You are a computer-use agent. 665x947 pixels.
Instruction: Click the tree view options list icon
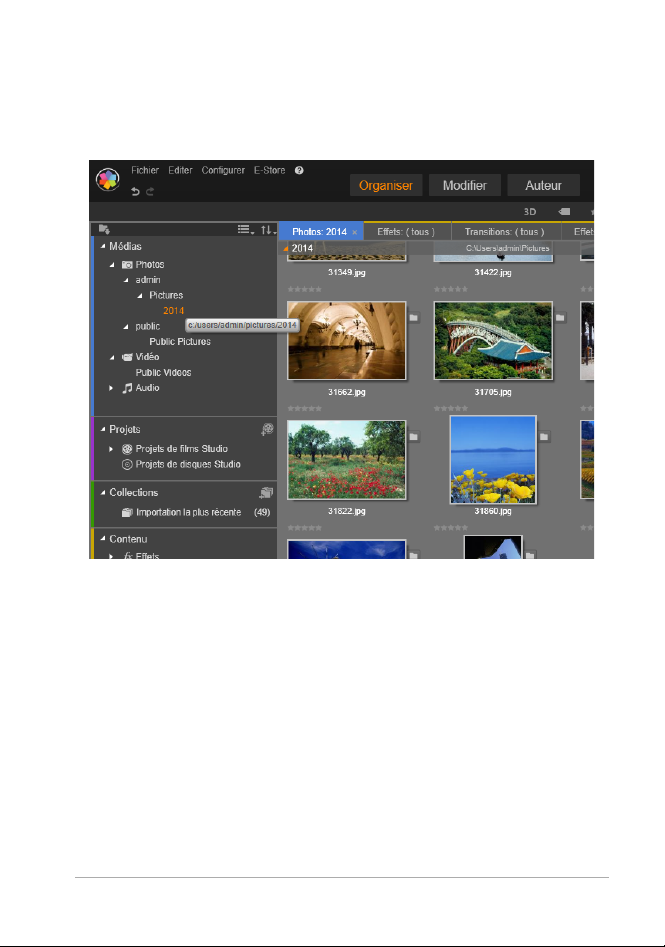click(x=244, y=230)
